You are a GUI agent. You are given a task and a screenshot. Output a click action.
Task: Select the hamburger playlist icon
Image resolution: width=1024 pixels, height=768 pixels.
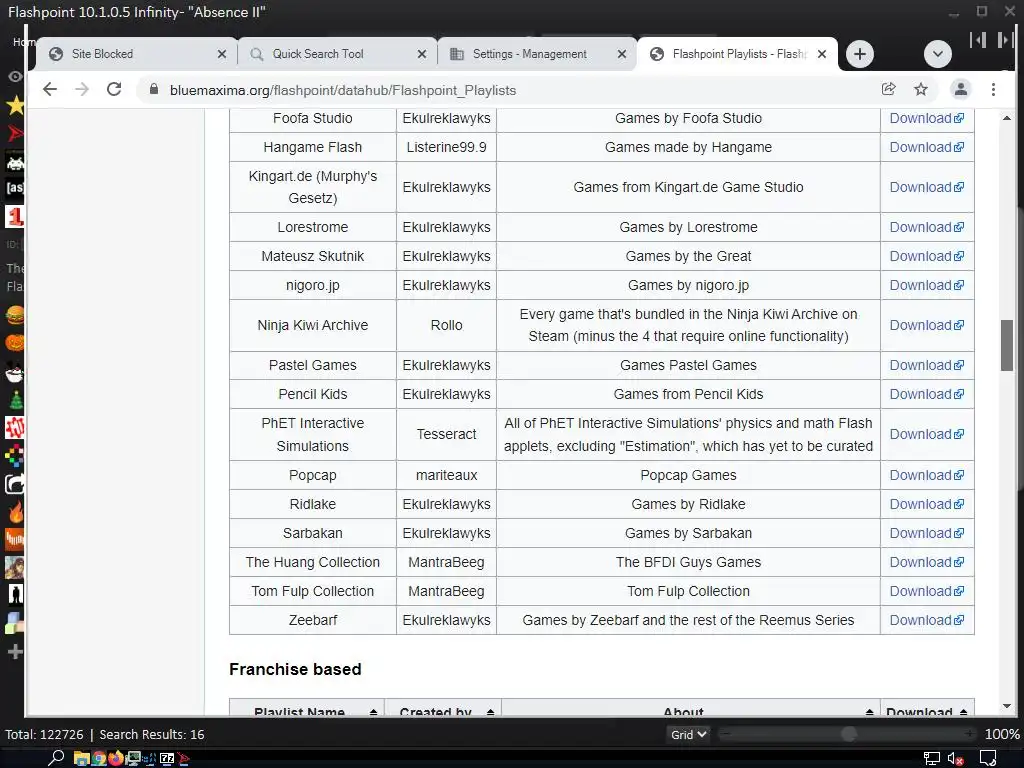14,315
